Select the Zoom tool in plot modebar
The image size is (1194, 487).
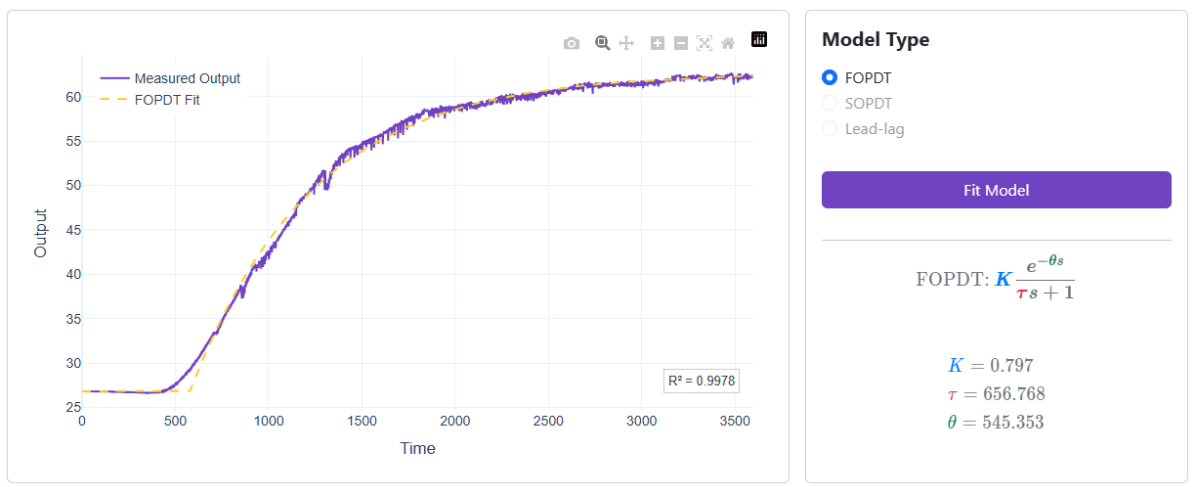[602, 43]
